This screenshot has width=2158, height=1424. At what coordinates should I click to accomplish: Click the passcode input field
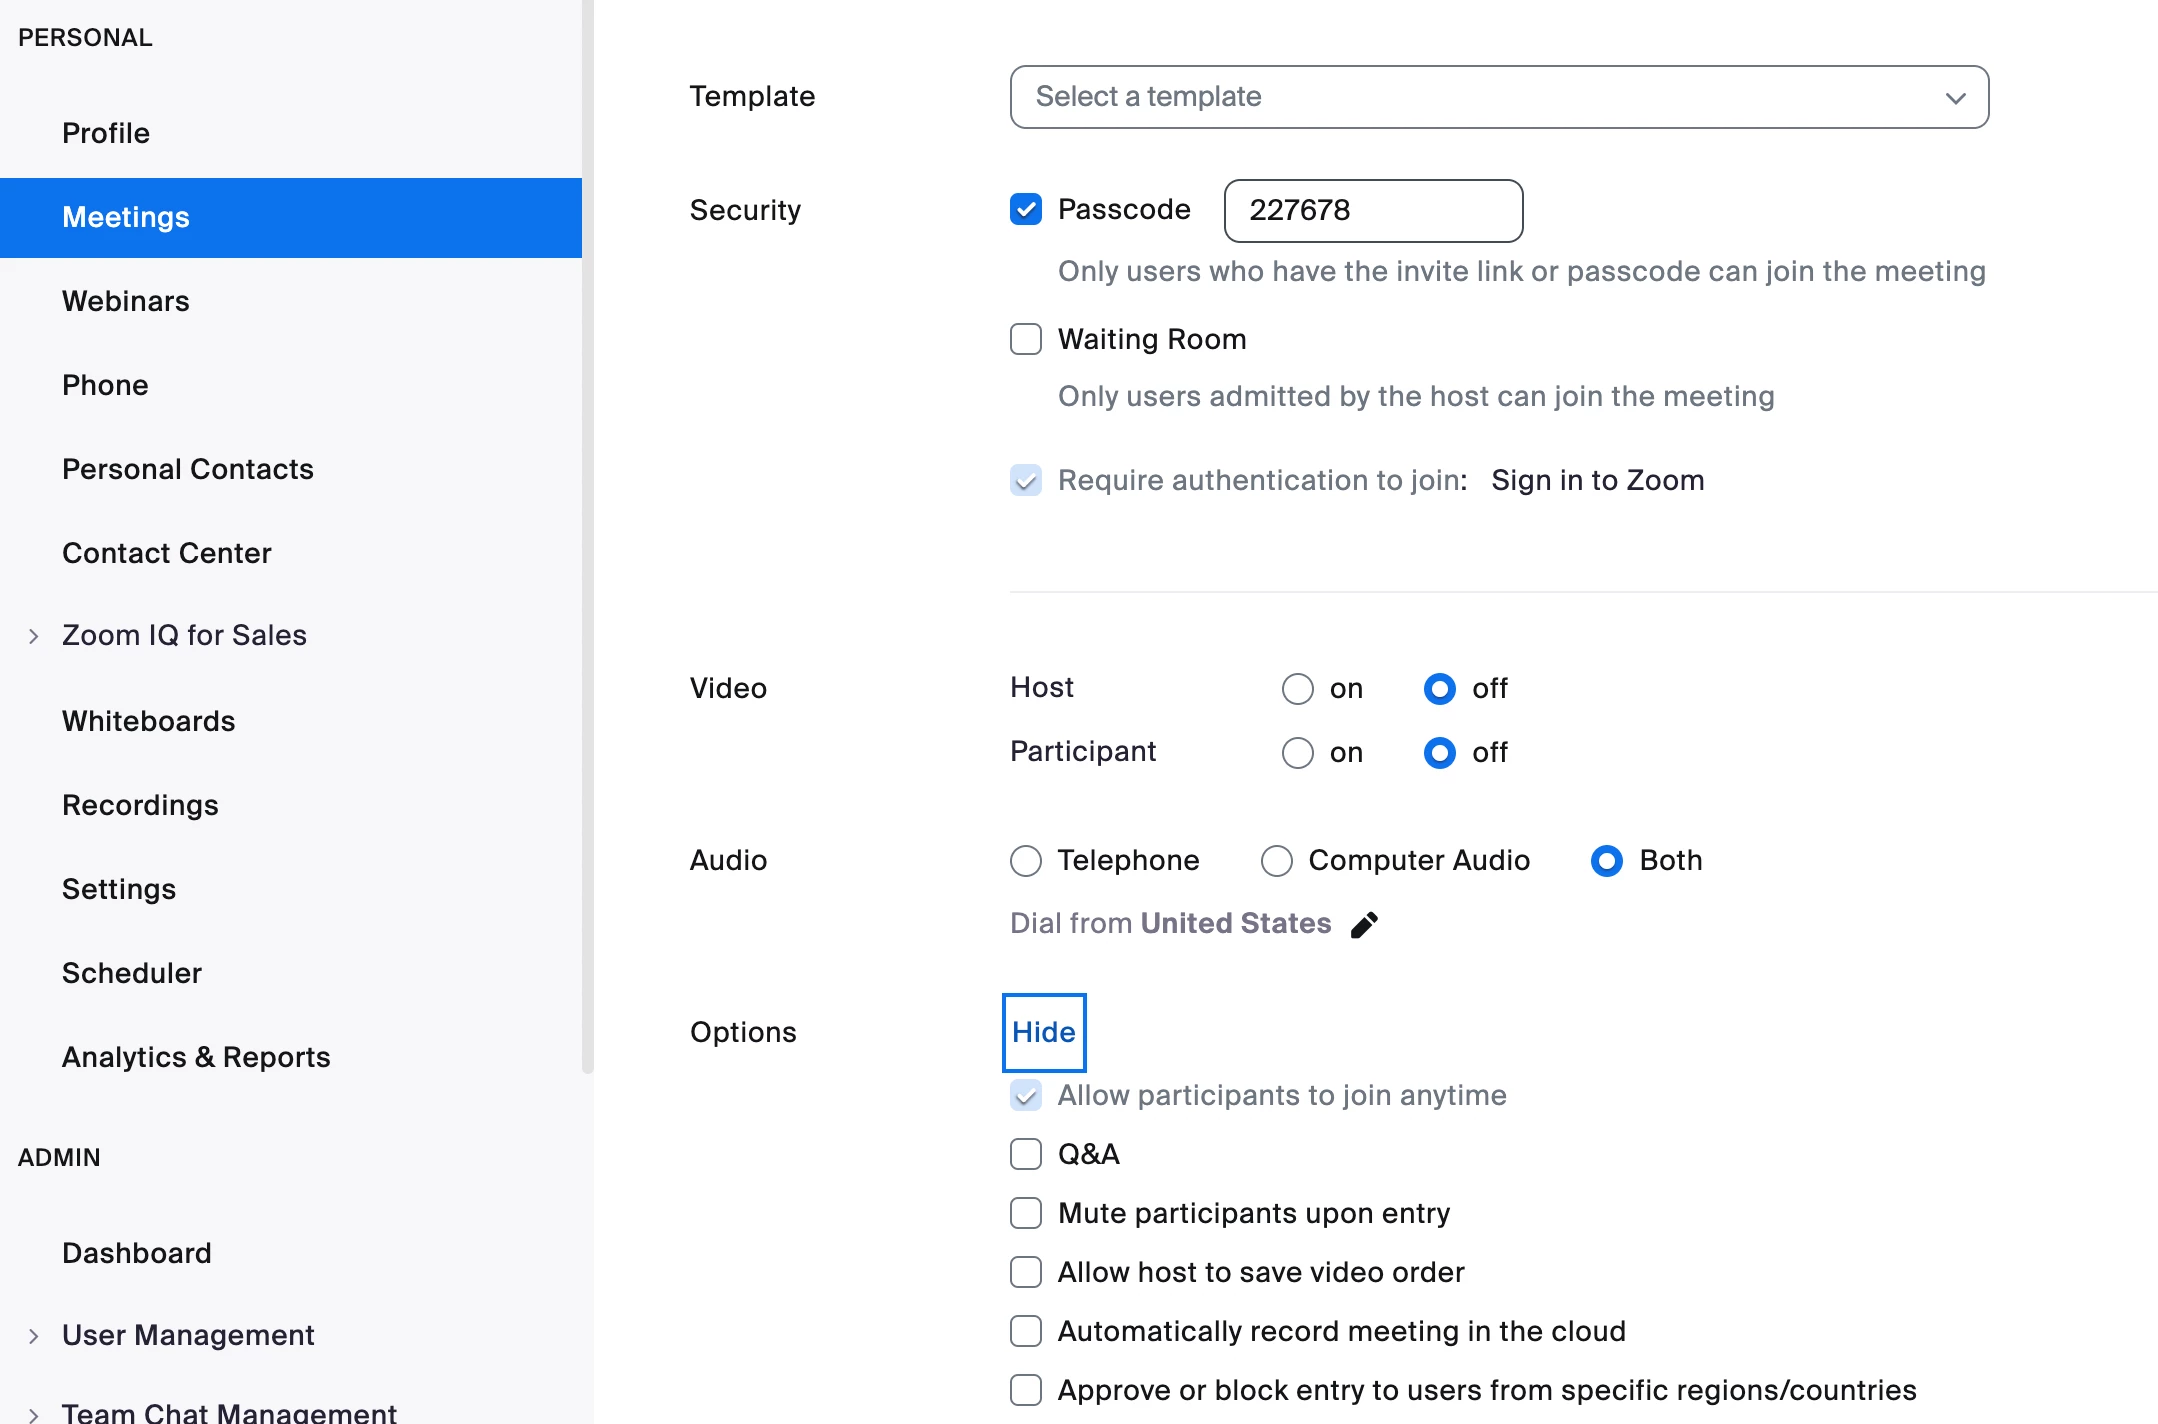1373,210
